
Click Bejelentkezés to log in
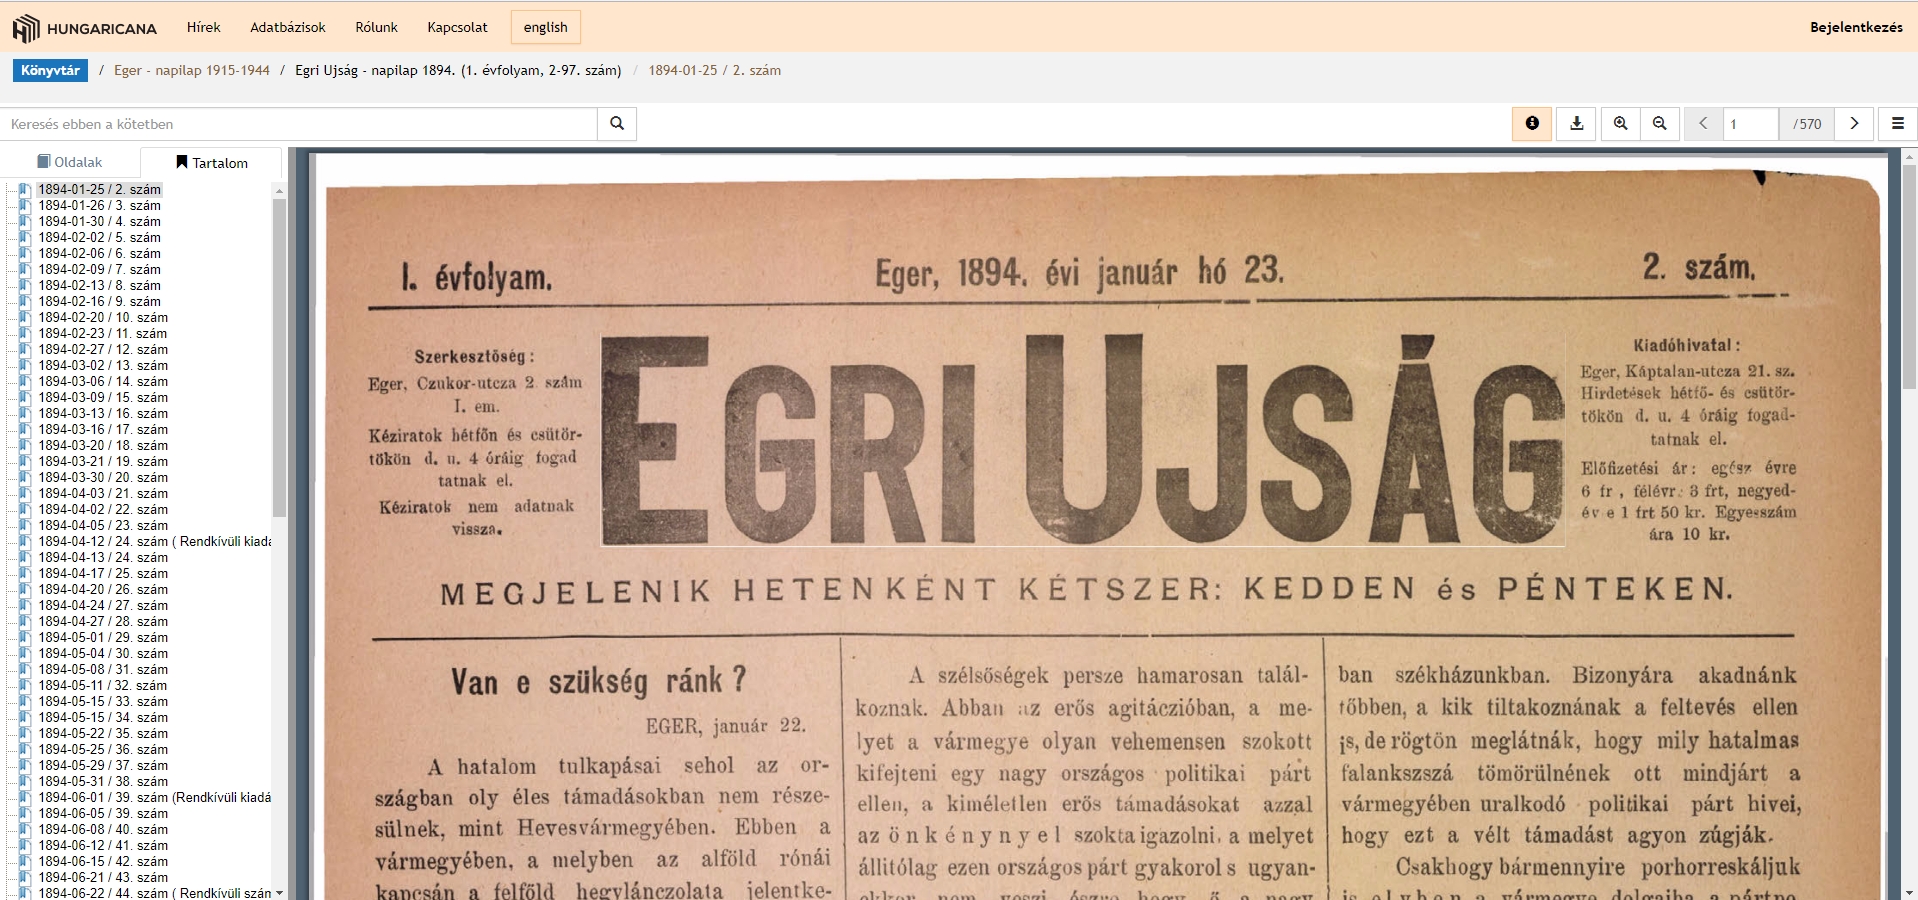tap(1856, 27)
